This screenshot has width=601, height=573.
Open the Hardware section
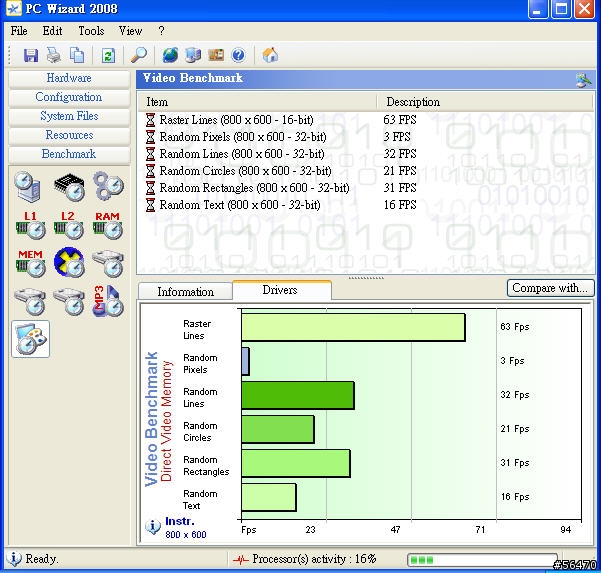pyautogui.click(x=69, y=78)
